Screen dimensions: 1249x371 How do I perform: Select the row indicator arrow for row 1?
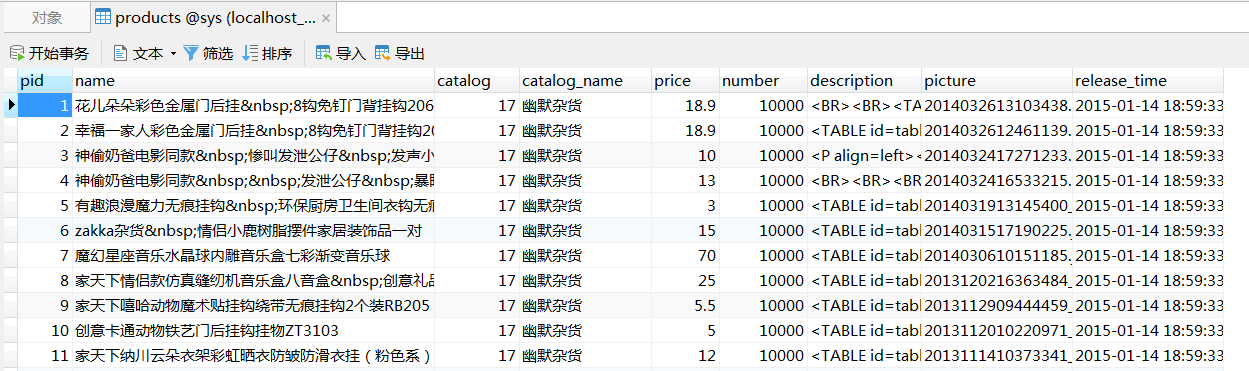(11, 104)
